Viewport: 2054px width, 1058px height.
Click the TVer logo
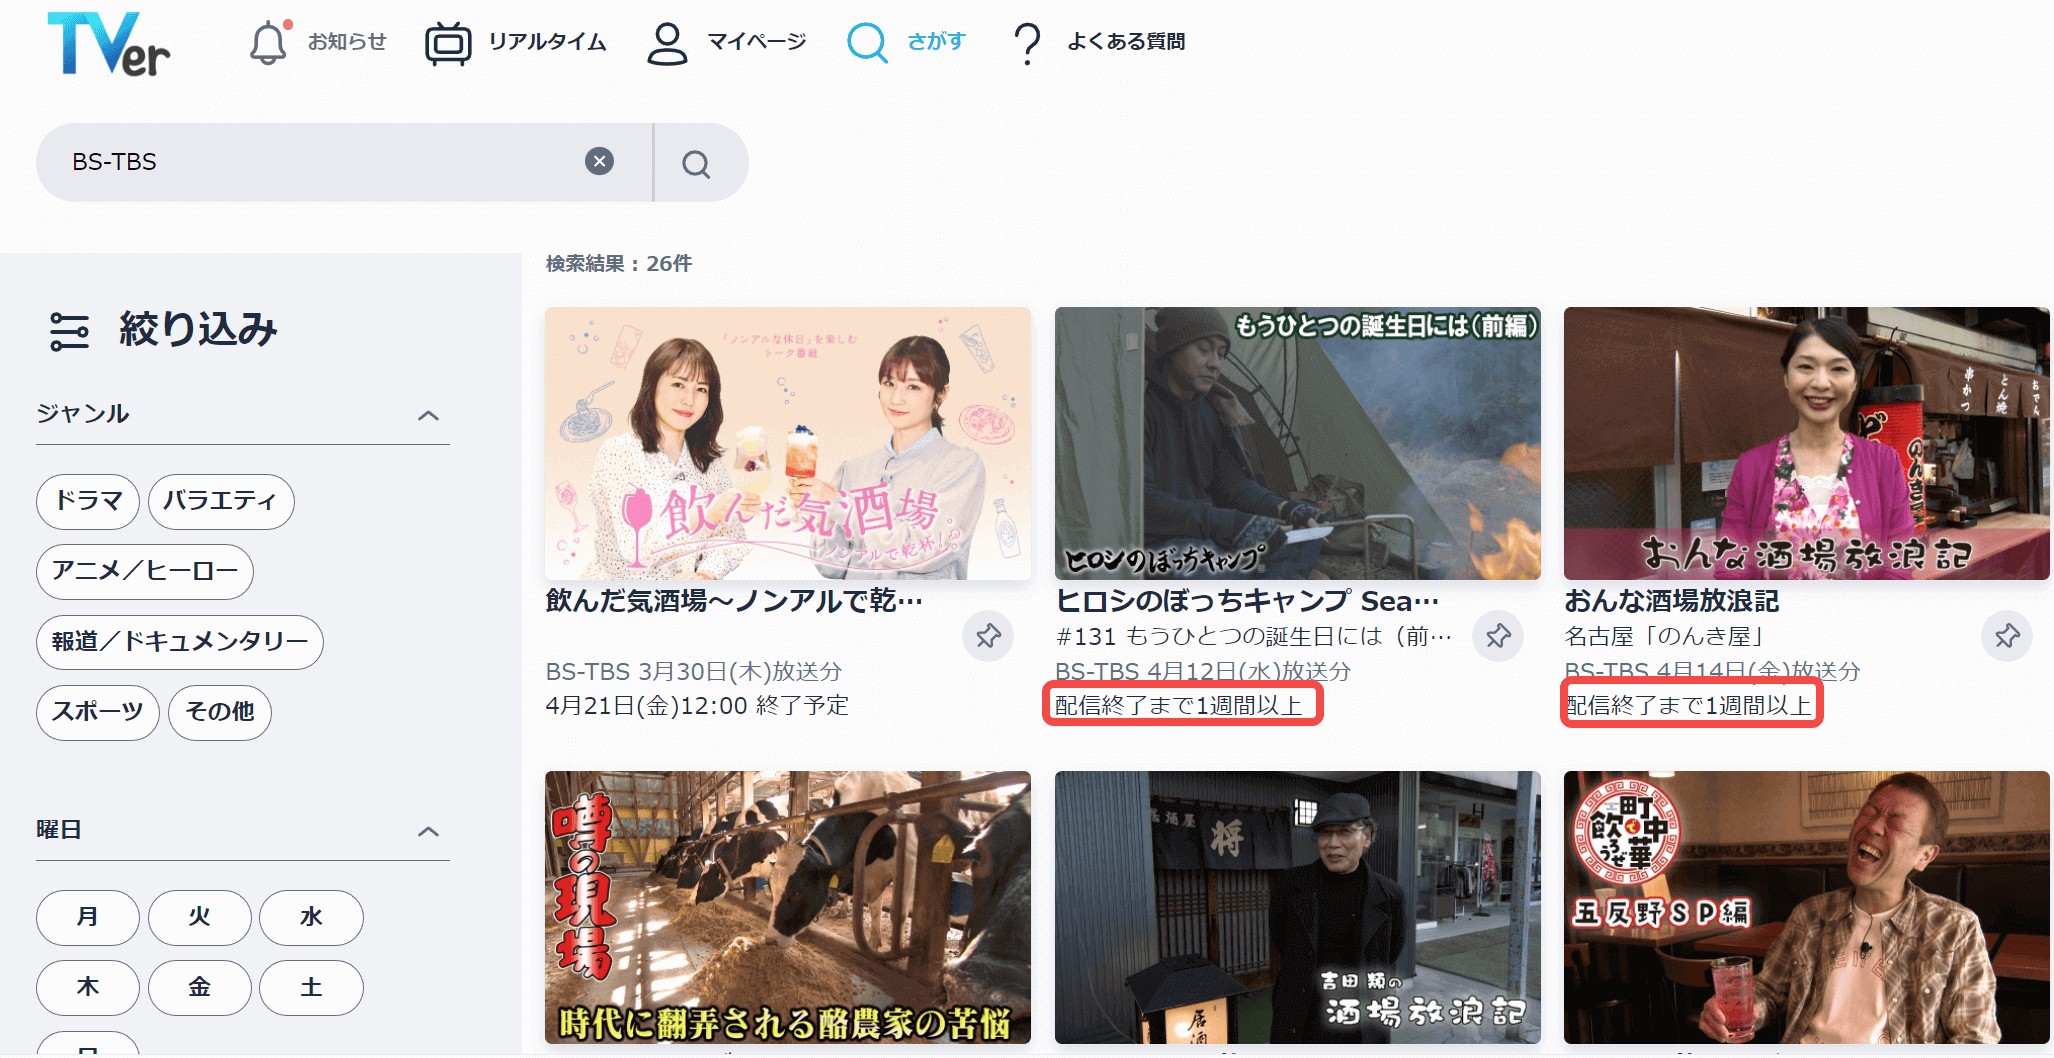click(x=108, y=44)
